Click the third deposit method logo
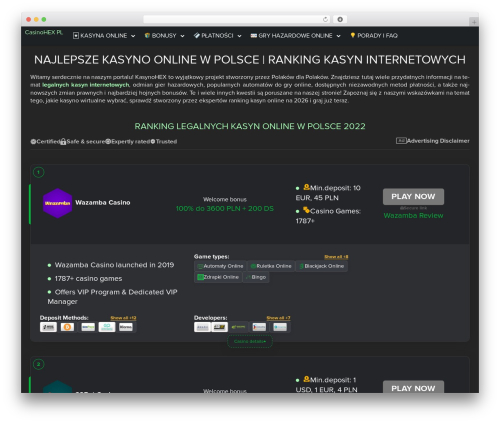Image resolution: width=500 pixels, height=423 pixels. [x=88, y=327]
